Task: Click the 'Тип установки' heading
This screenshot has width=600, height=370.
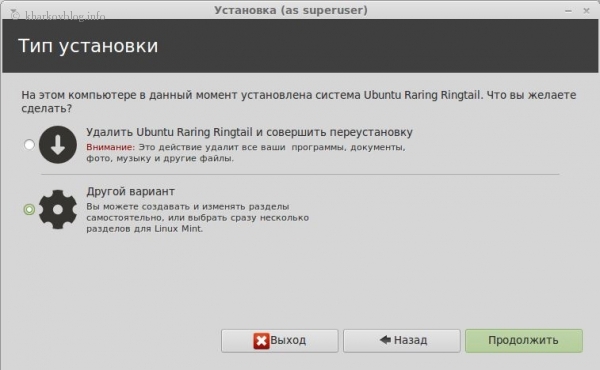Action: [88, 46]
